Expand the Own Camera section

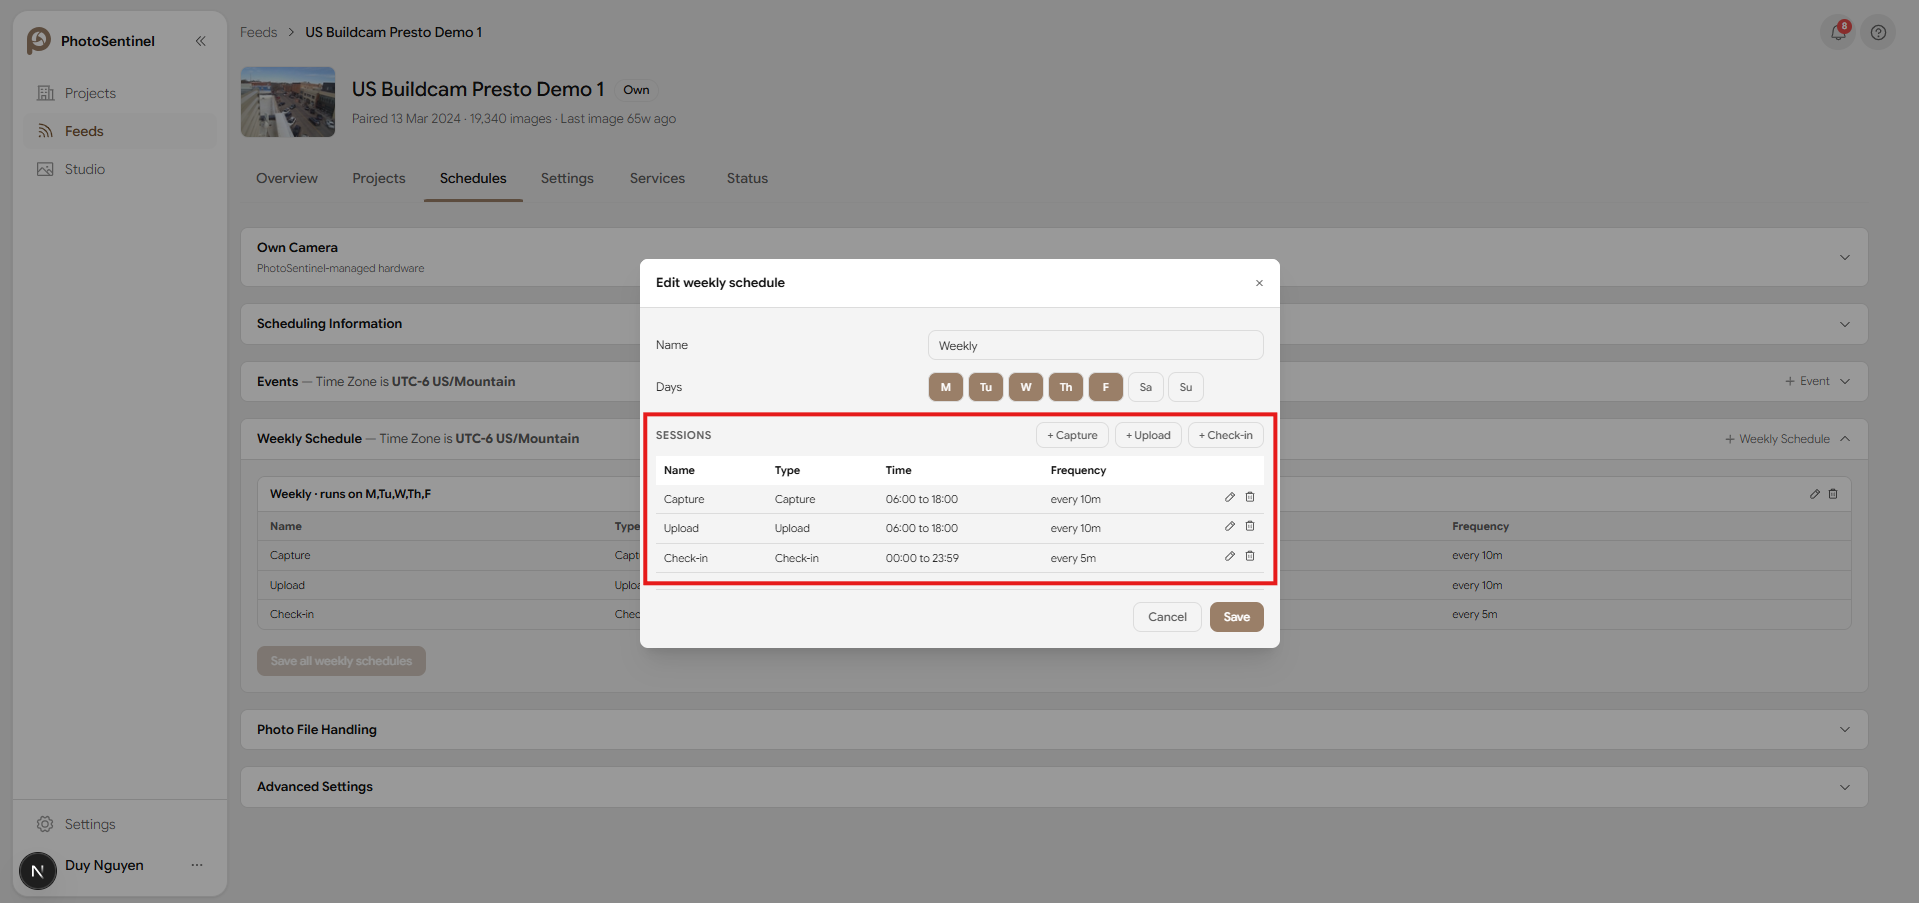tap(1845, 257)
